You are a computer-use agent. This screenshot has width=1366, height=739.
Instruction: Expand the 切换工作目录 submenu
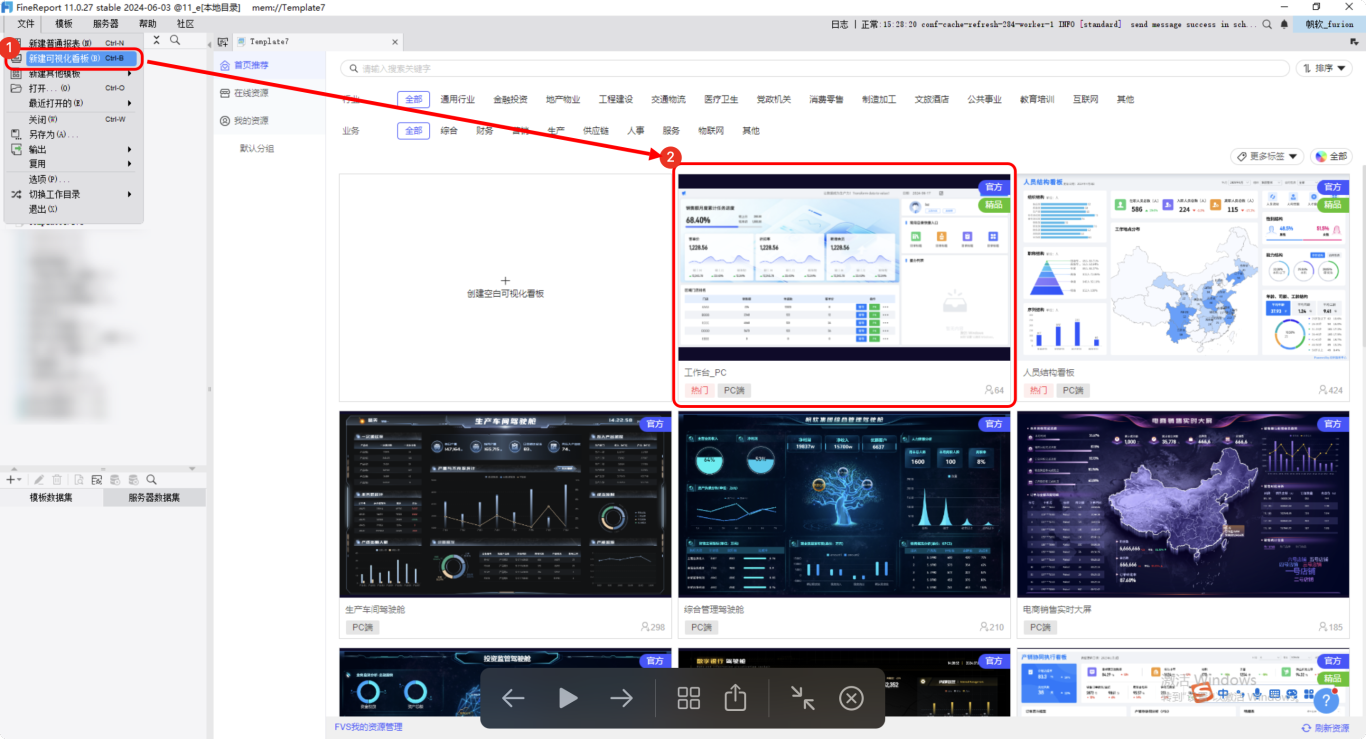[74, 194]
